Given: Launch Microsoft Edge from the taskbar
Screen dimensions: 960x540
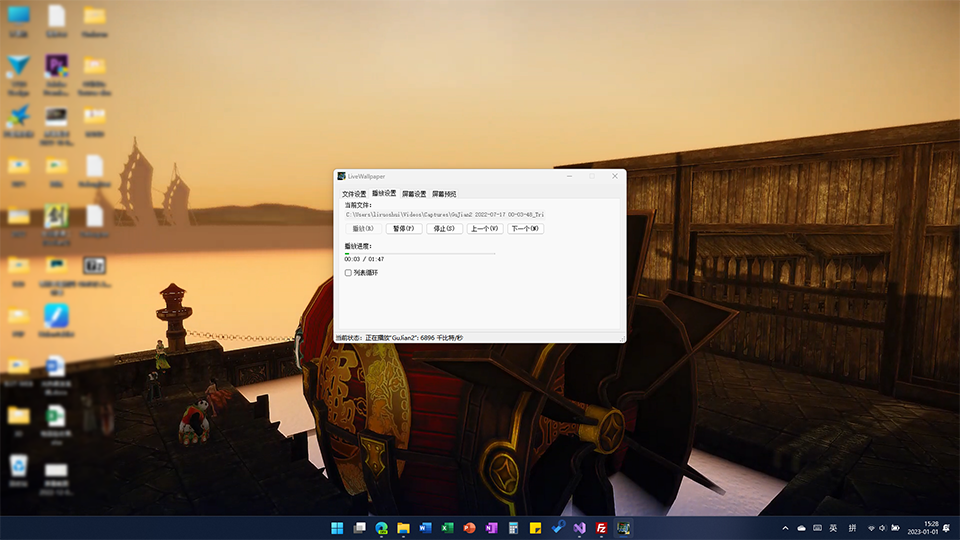Looking at the screenshot, I should [x=381, y=528].
